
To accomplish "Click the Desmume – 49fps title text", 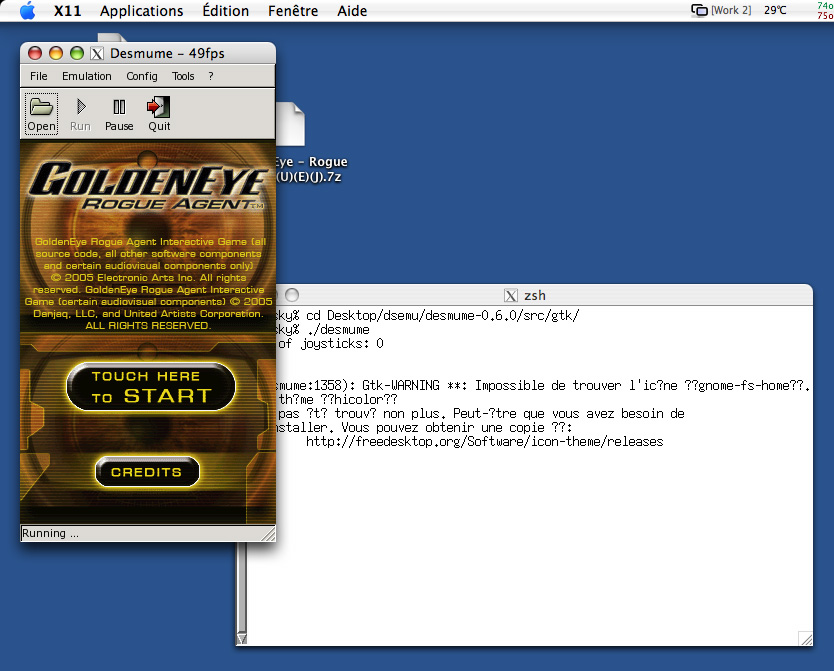I will tap(167, 53).
